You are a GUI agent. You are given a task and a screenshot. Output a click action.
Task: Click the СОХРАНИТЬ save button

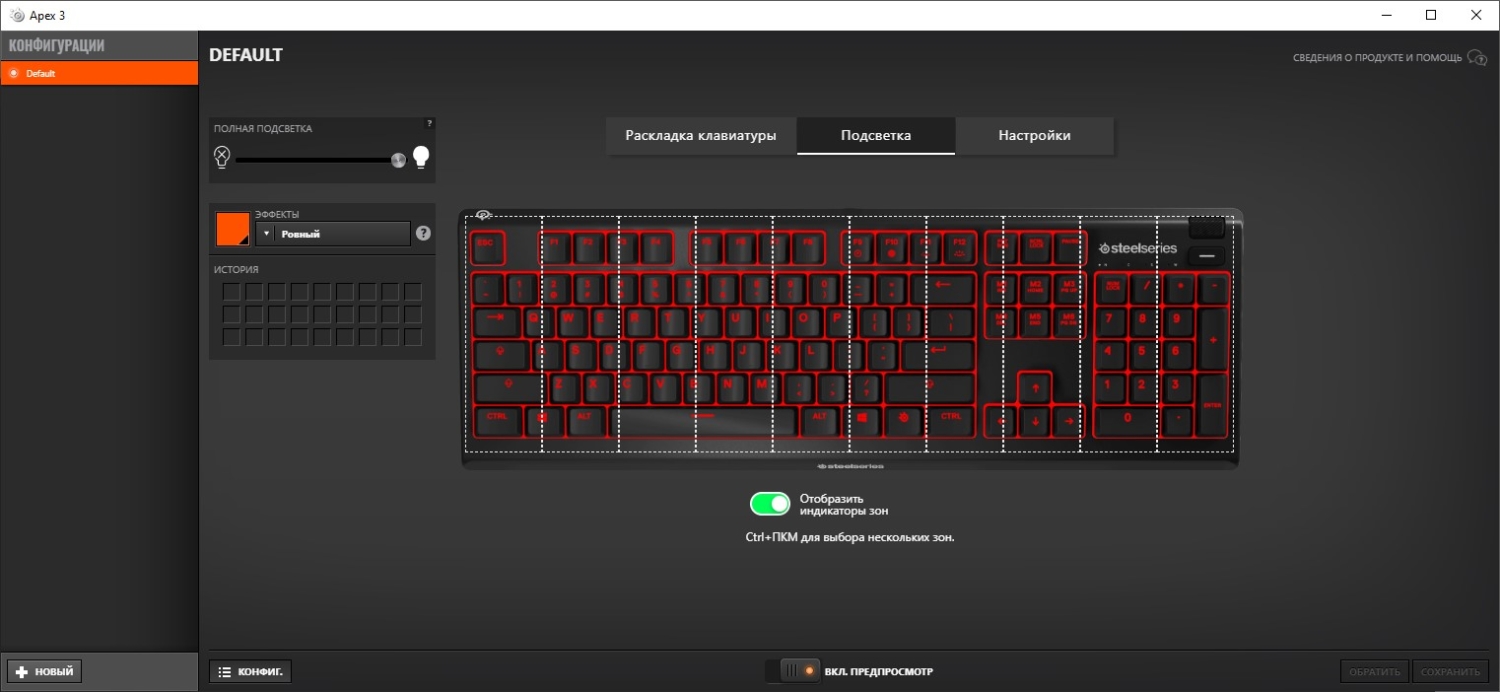pyautogui.click(x=1449, y=672)
